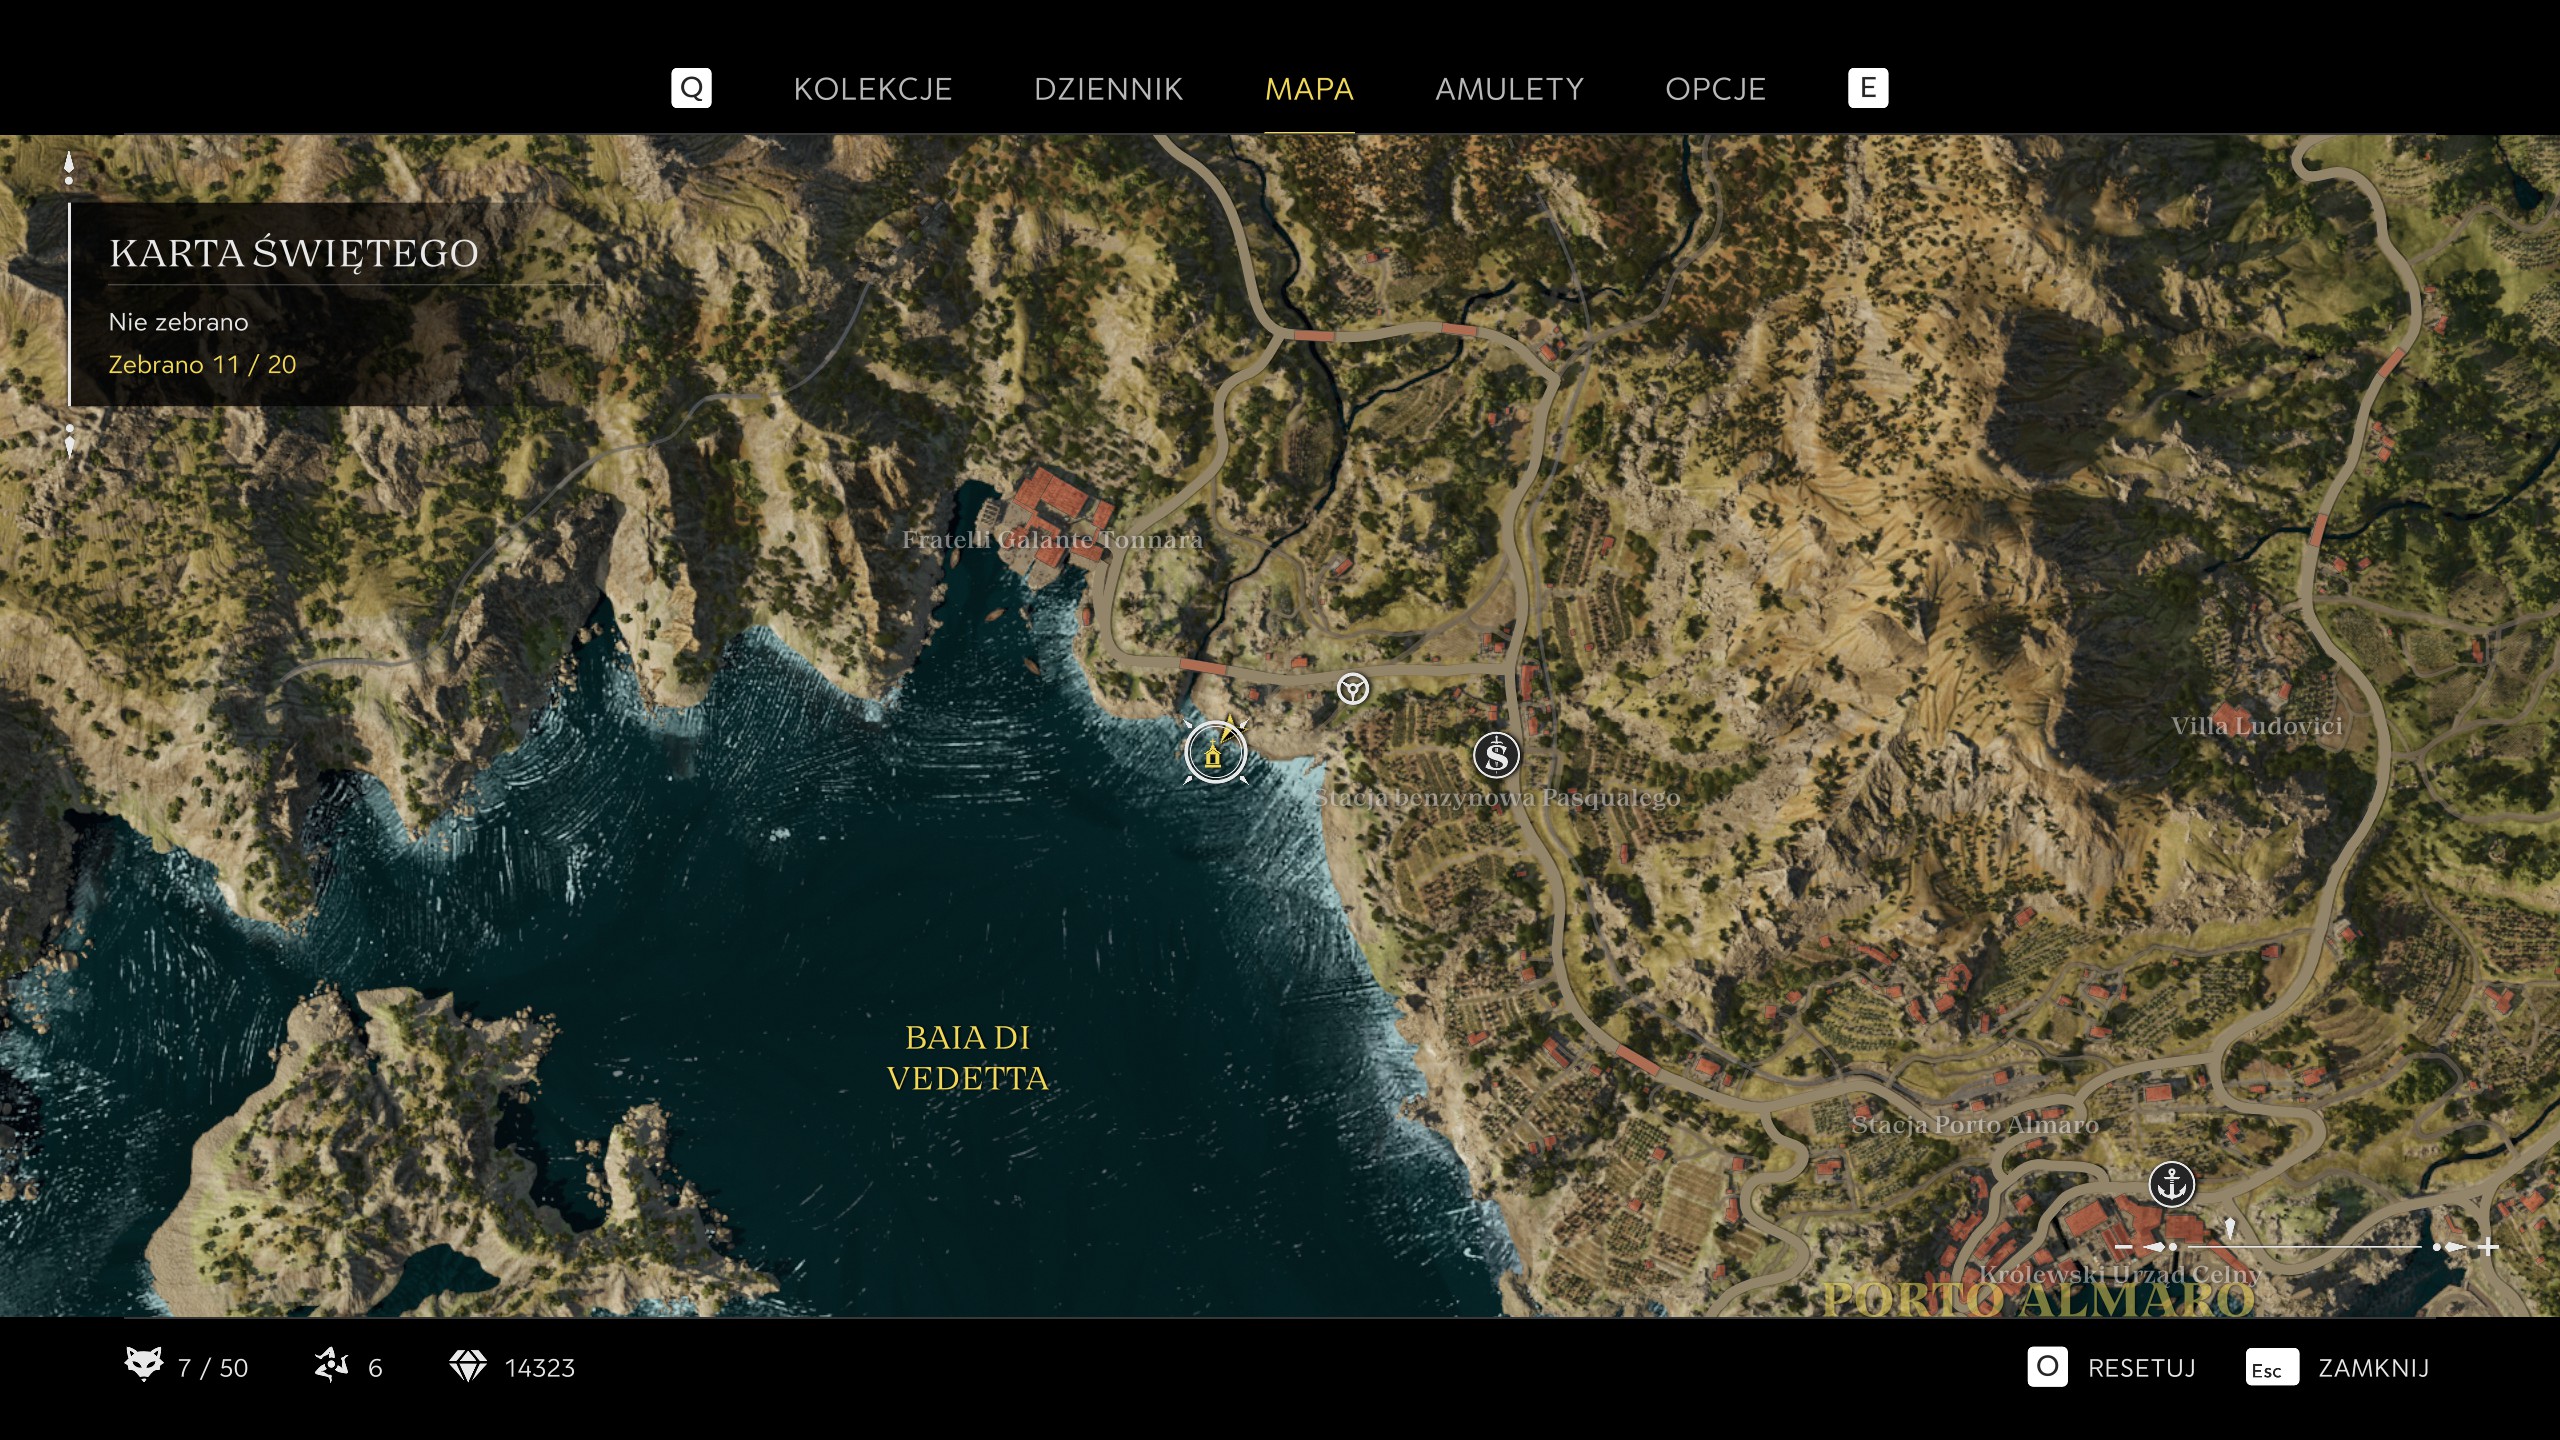Click the E next-tab key icon
Screen dimensions: 2560x1440
coord(1868,88)
